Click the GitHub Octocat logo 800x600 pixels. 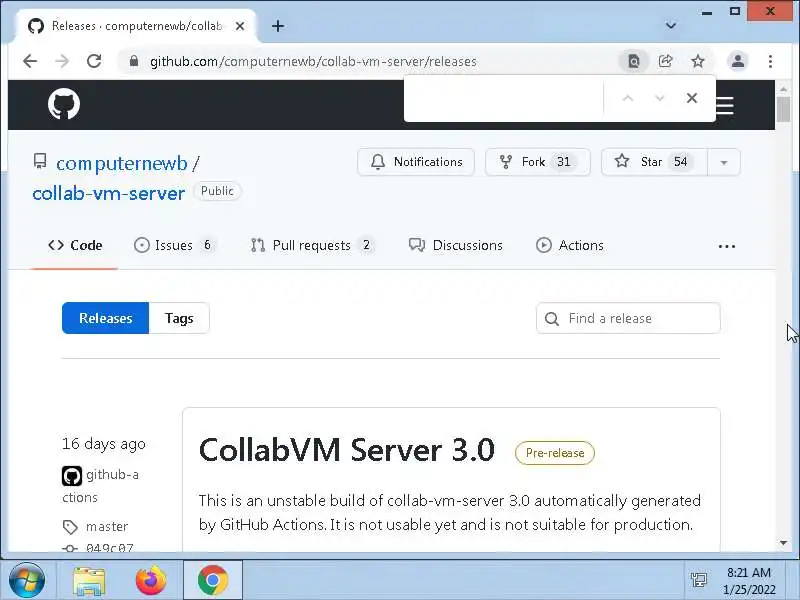coord(64,104)
